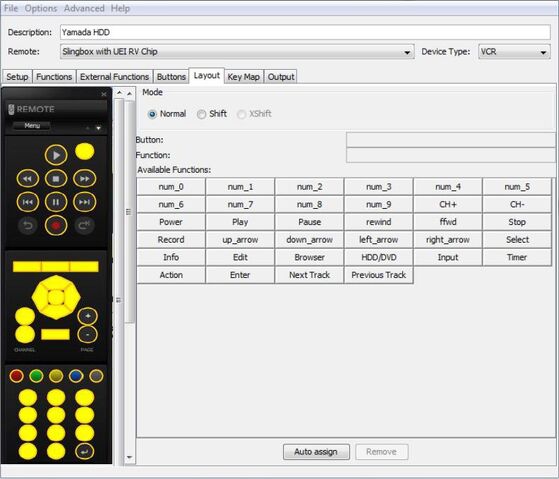This screenshot has height=479, width=559.
Task: Click the Play icon on the remote
Action: click(x=56, y=155)
